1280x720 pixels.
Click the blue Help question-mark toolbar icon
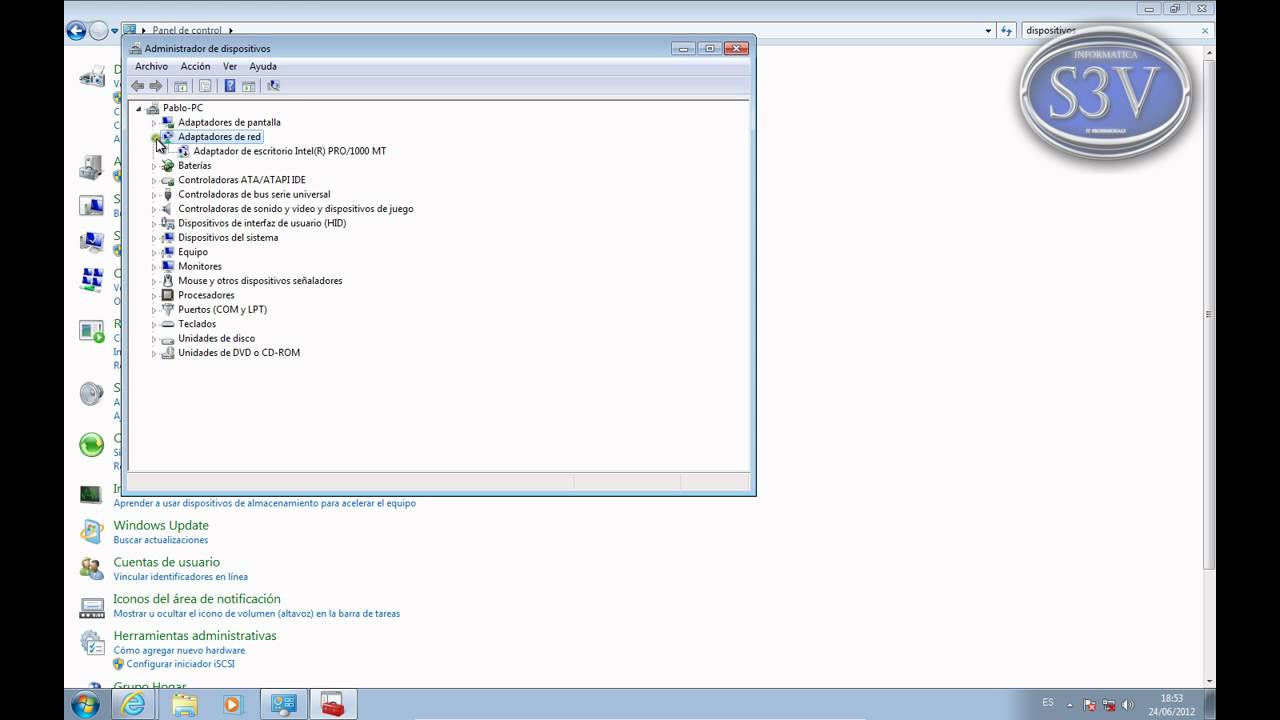[x=229, y=86]
